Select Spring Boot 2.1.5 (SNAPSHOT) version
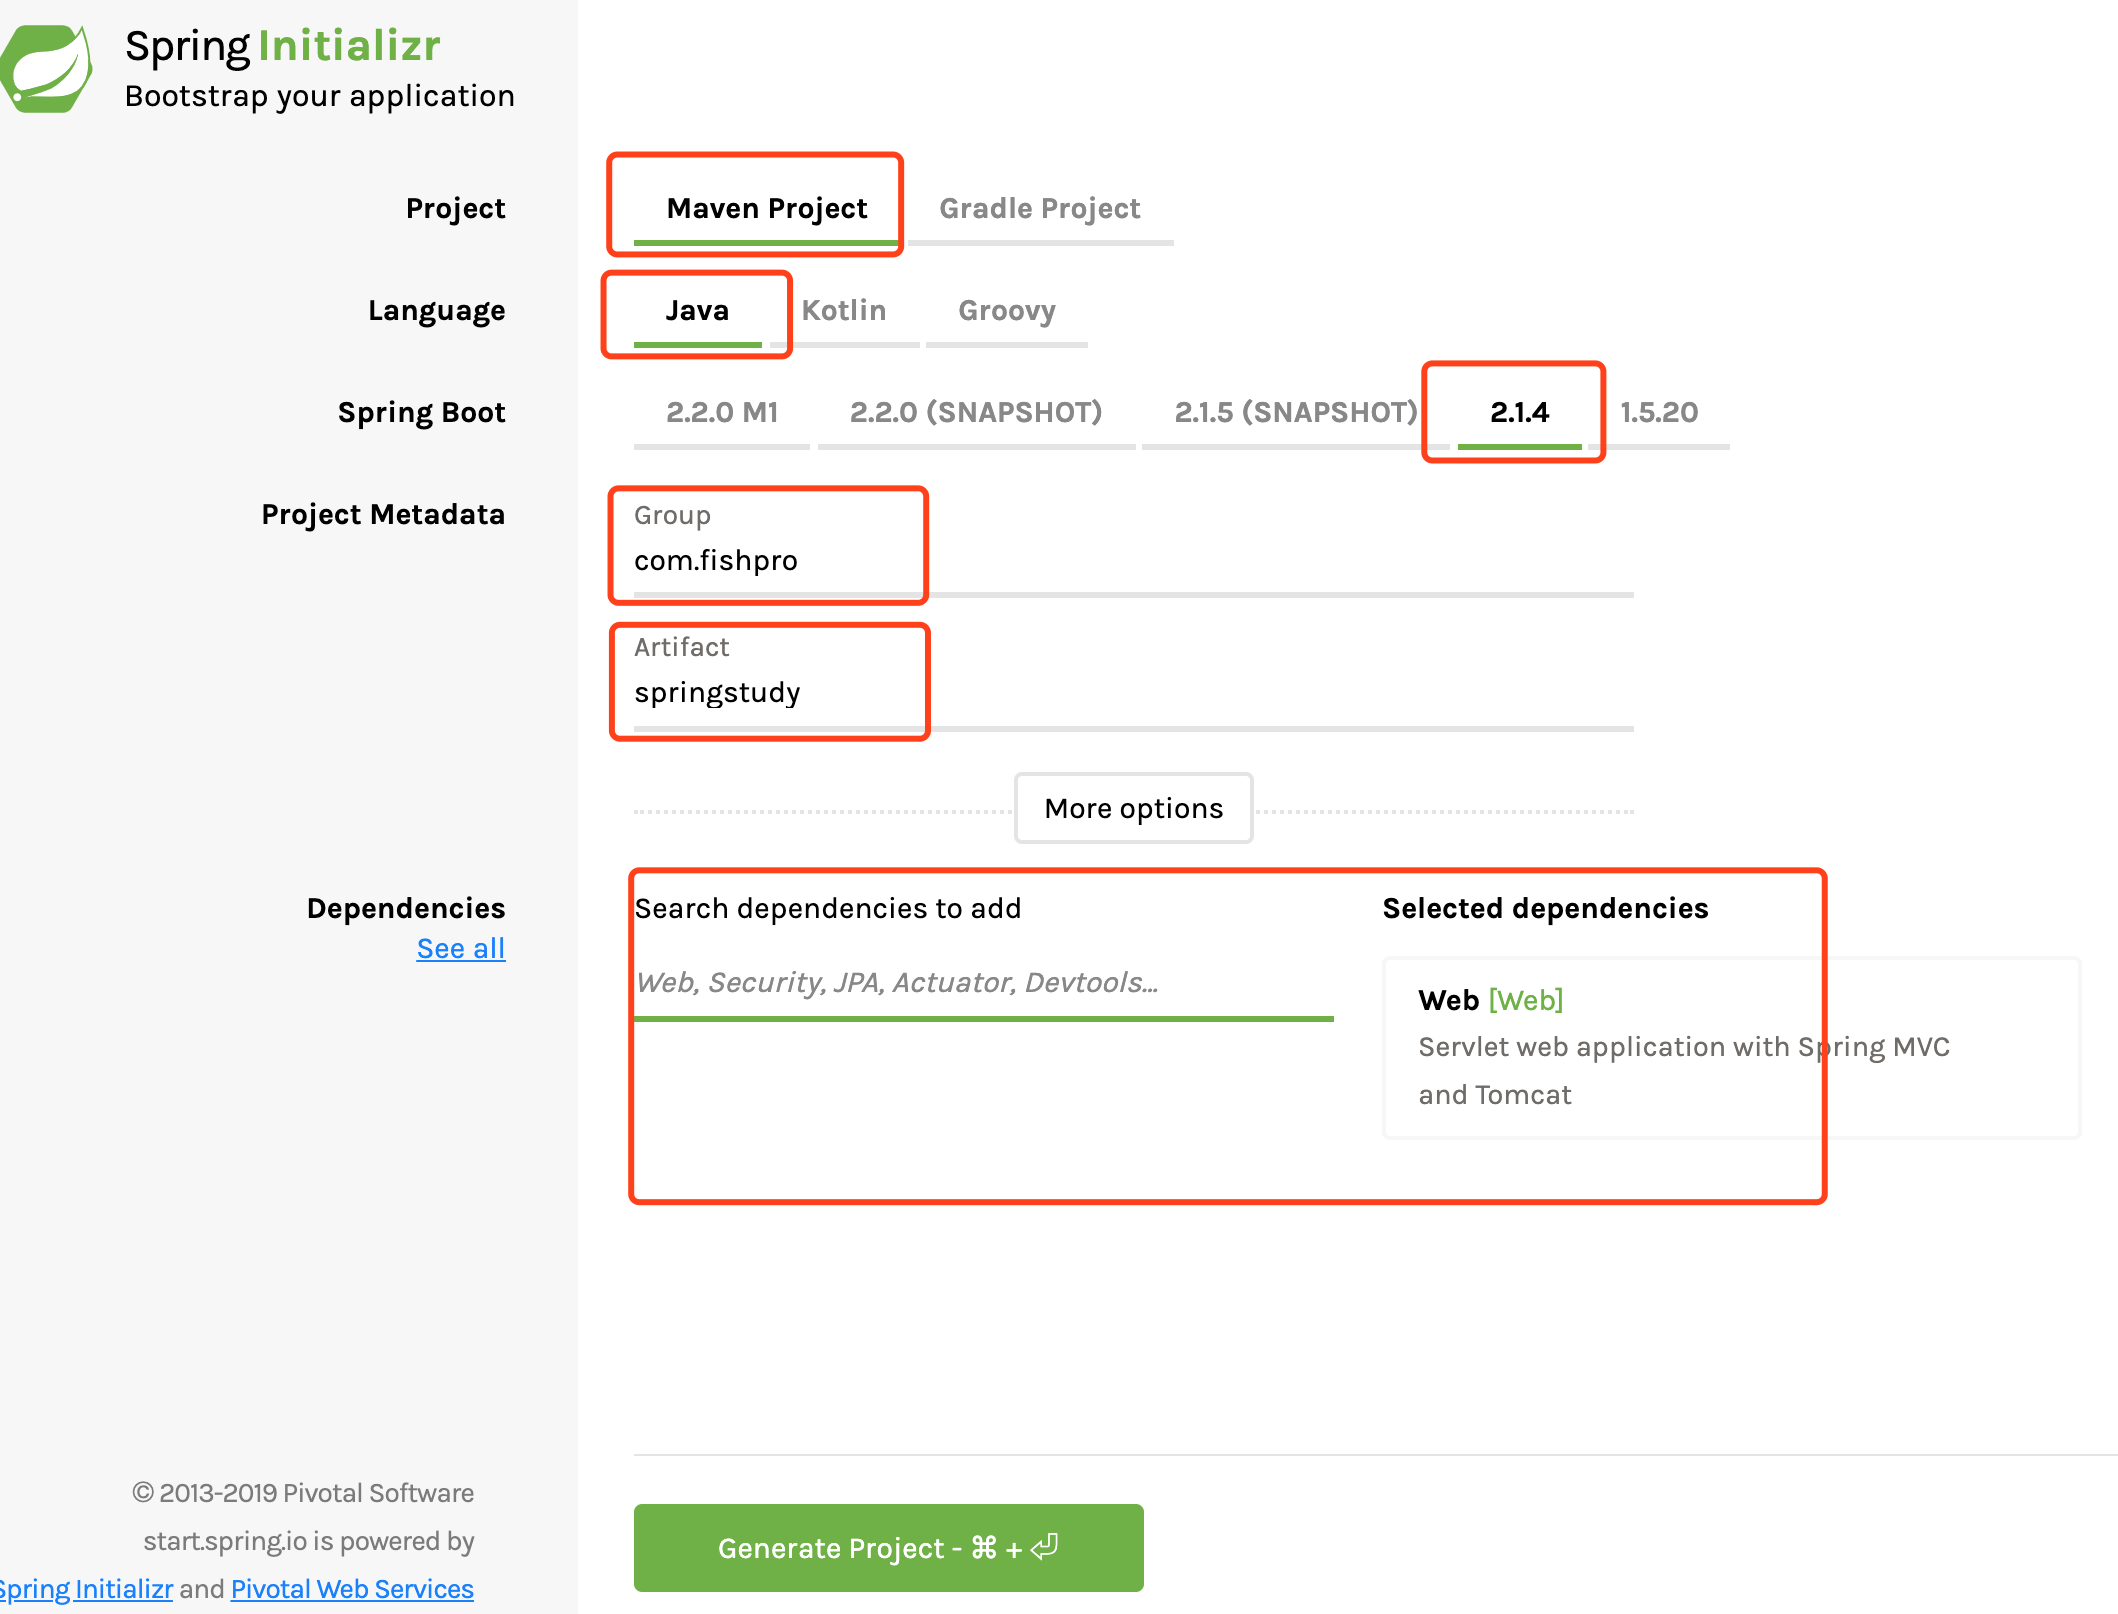The height and width of the screenshot is (1614, 2118). [1295, 412]
